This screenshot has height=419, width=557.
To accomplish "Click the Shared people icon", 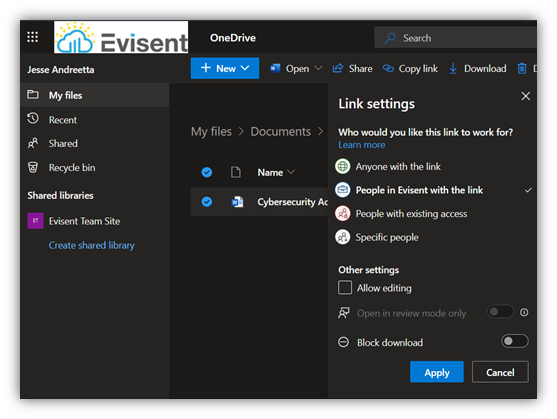I will 33,143.
